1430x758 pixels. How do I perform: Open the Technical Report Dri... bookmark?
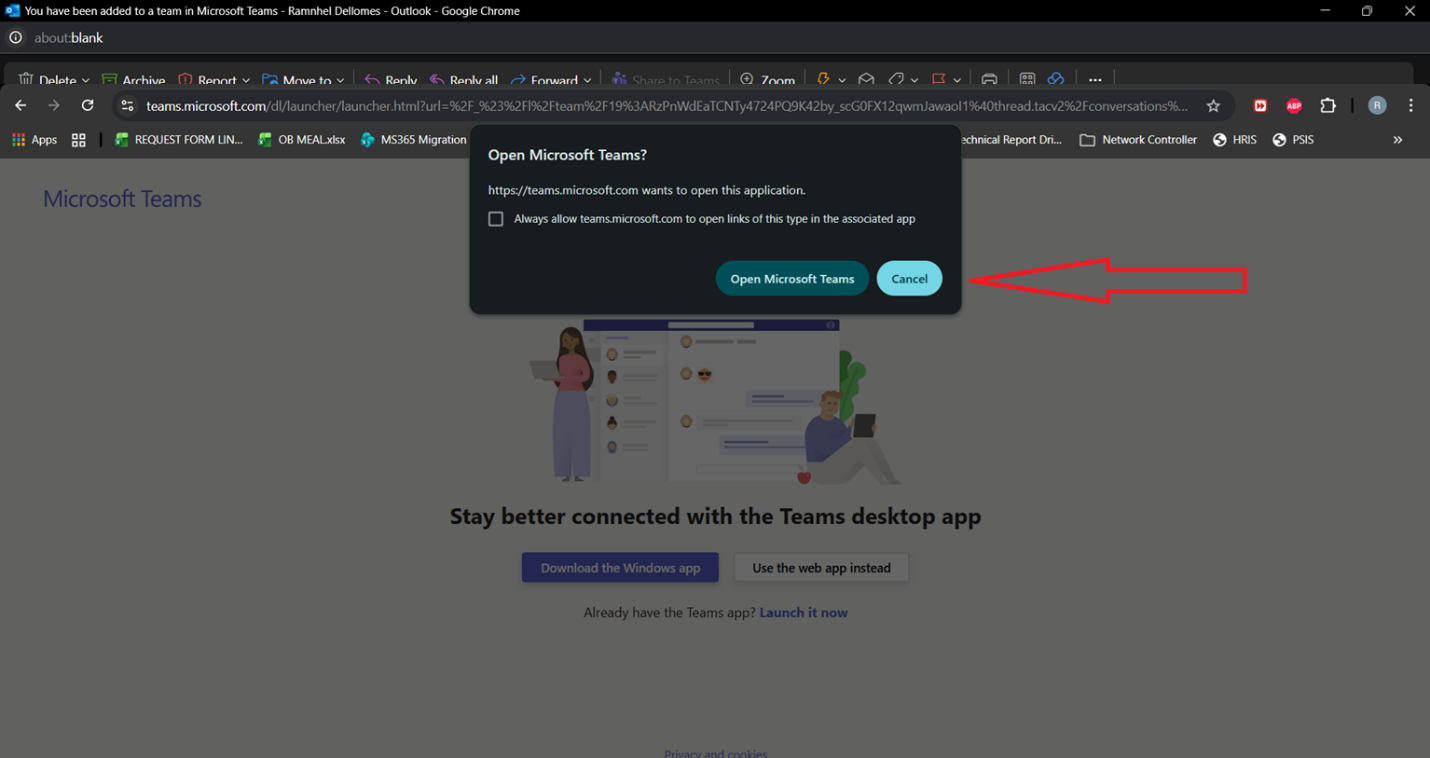tap(1012, 140)
